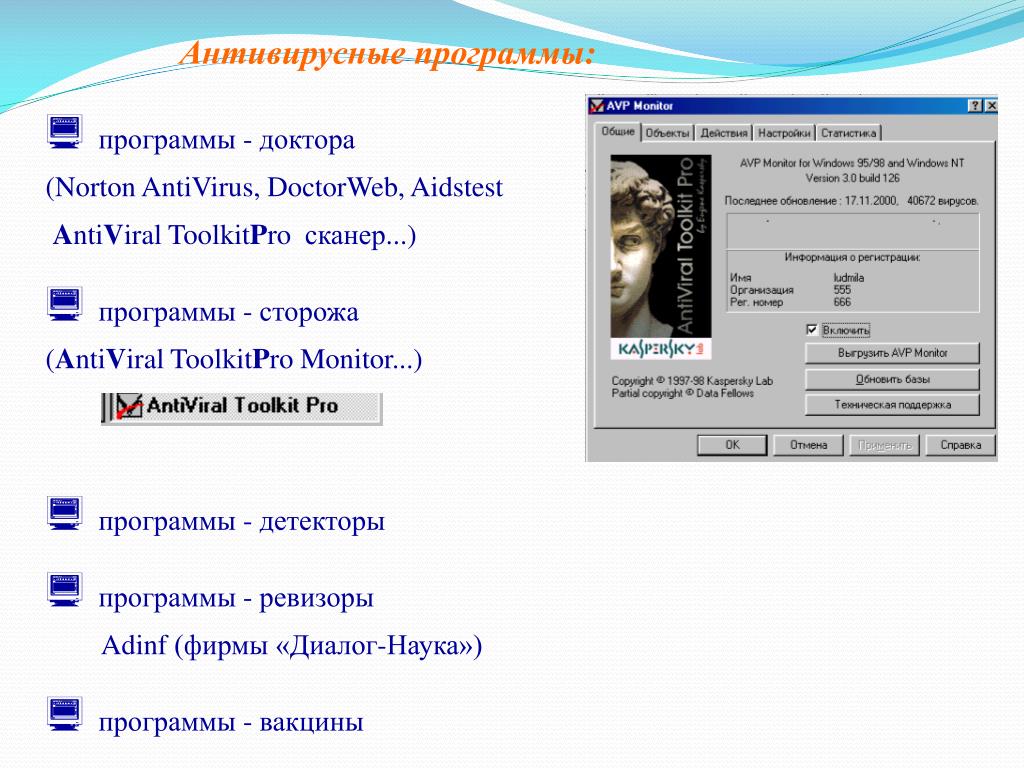
Task: Click the Организация value 555
Action: pyautogui.click(x=842, y=290)
